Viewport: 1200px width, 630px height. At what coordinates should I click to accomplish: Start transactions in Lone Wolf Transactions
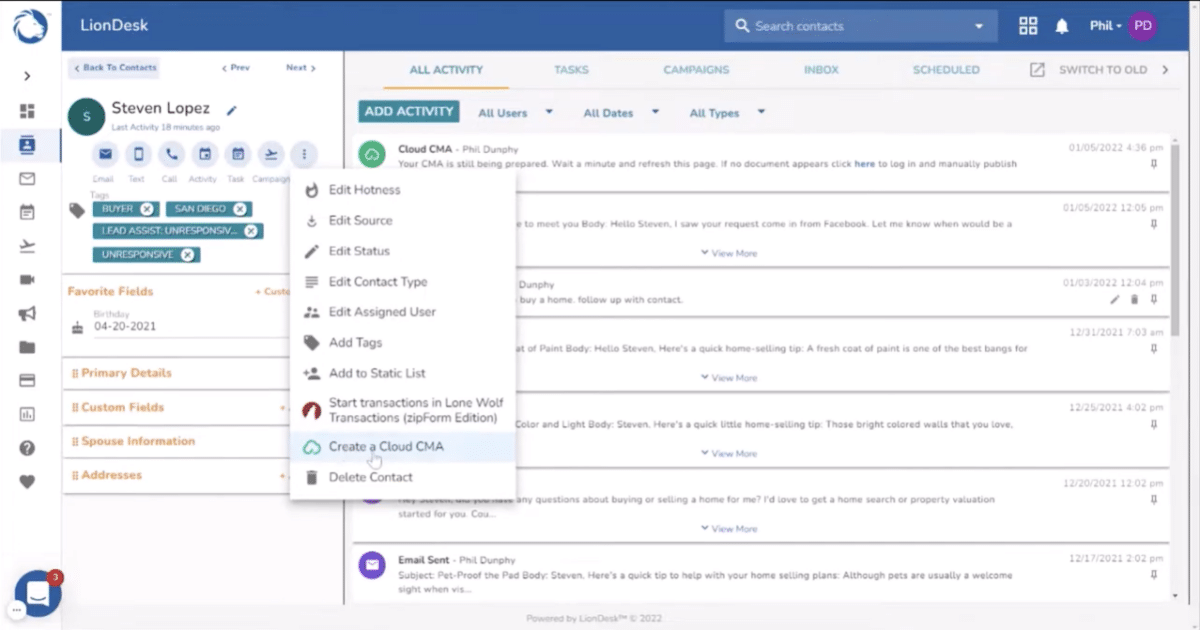(402, 410)
